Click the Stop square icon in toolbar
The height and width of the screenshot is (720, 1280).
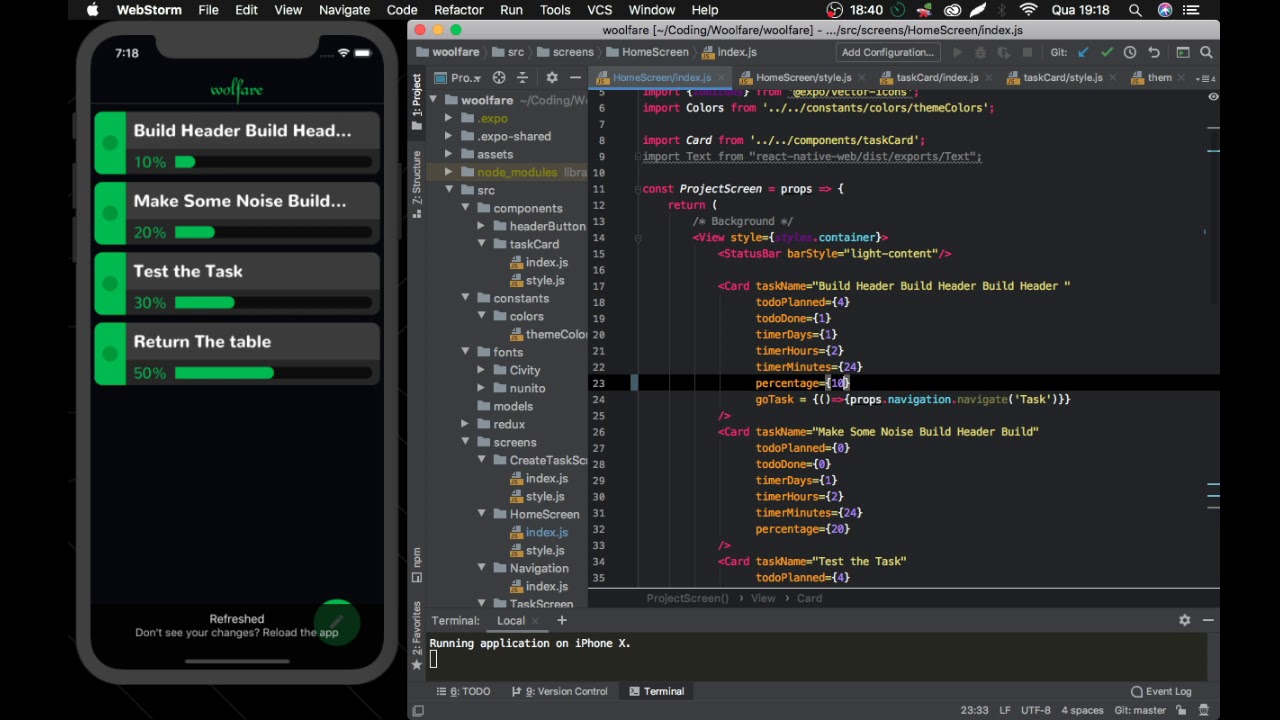tap(1027, 52)
